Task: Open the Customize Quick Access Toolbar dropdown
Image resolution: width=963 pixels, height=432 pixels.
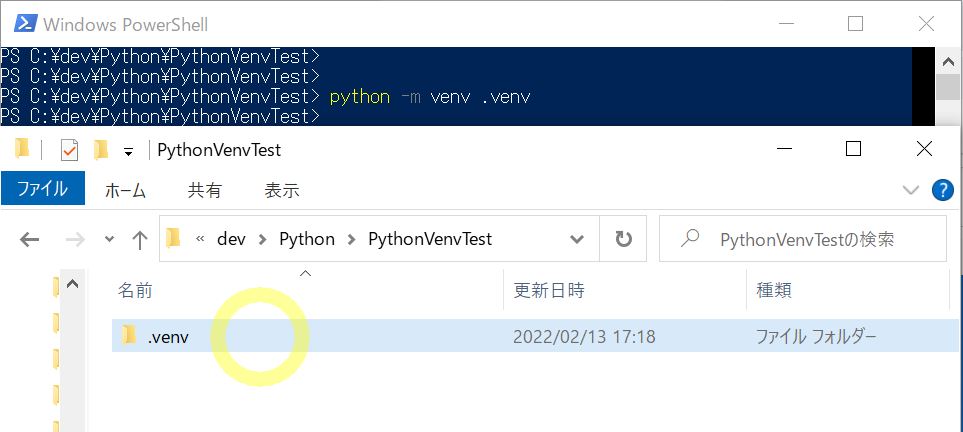Action: coord(128,151)
